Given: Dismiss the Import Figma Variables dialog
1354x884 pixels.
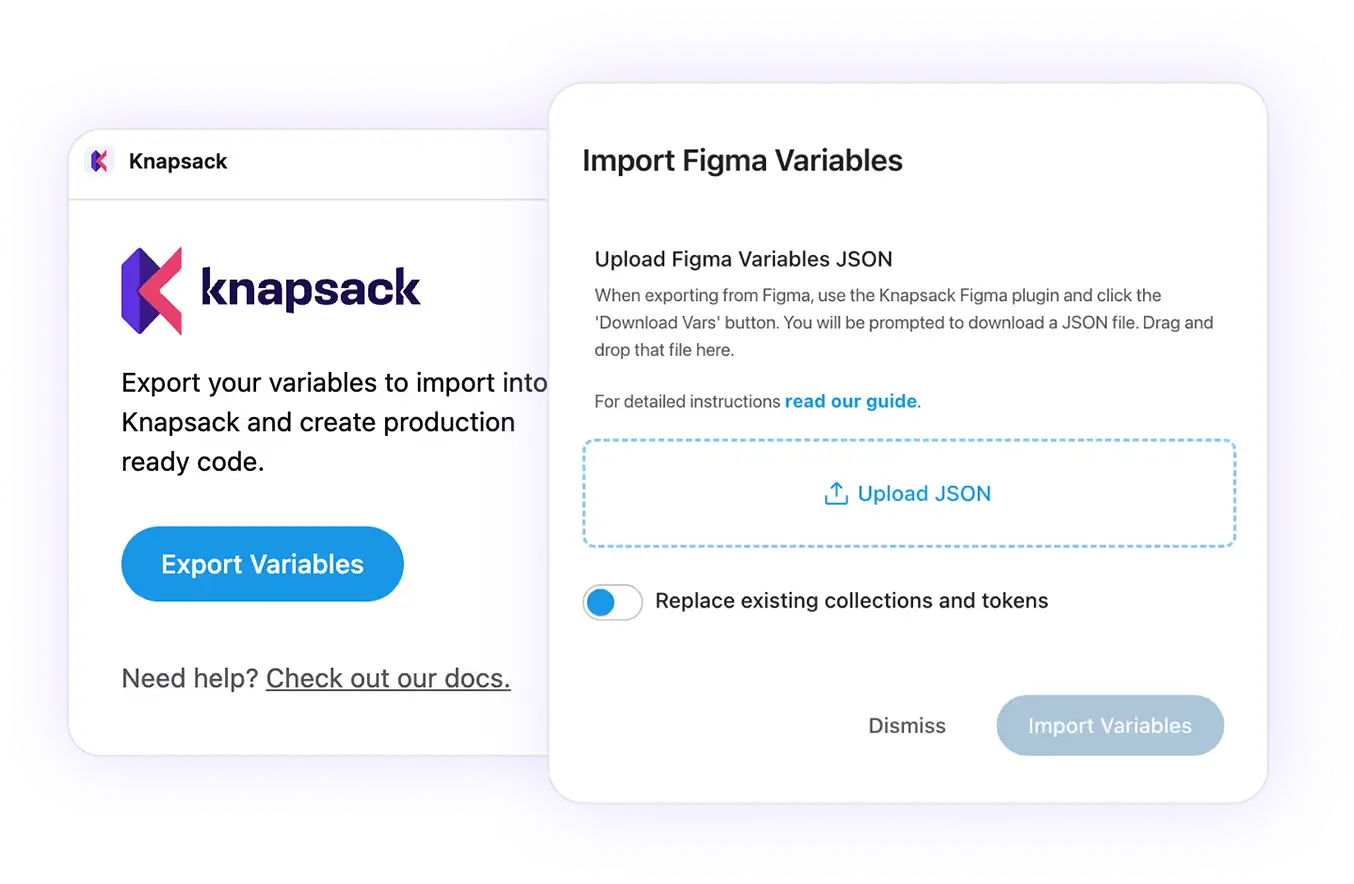Looking at the screenshot, I should pyautogui.click(x=906, y=726).
